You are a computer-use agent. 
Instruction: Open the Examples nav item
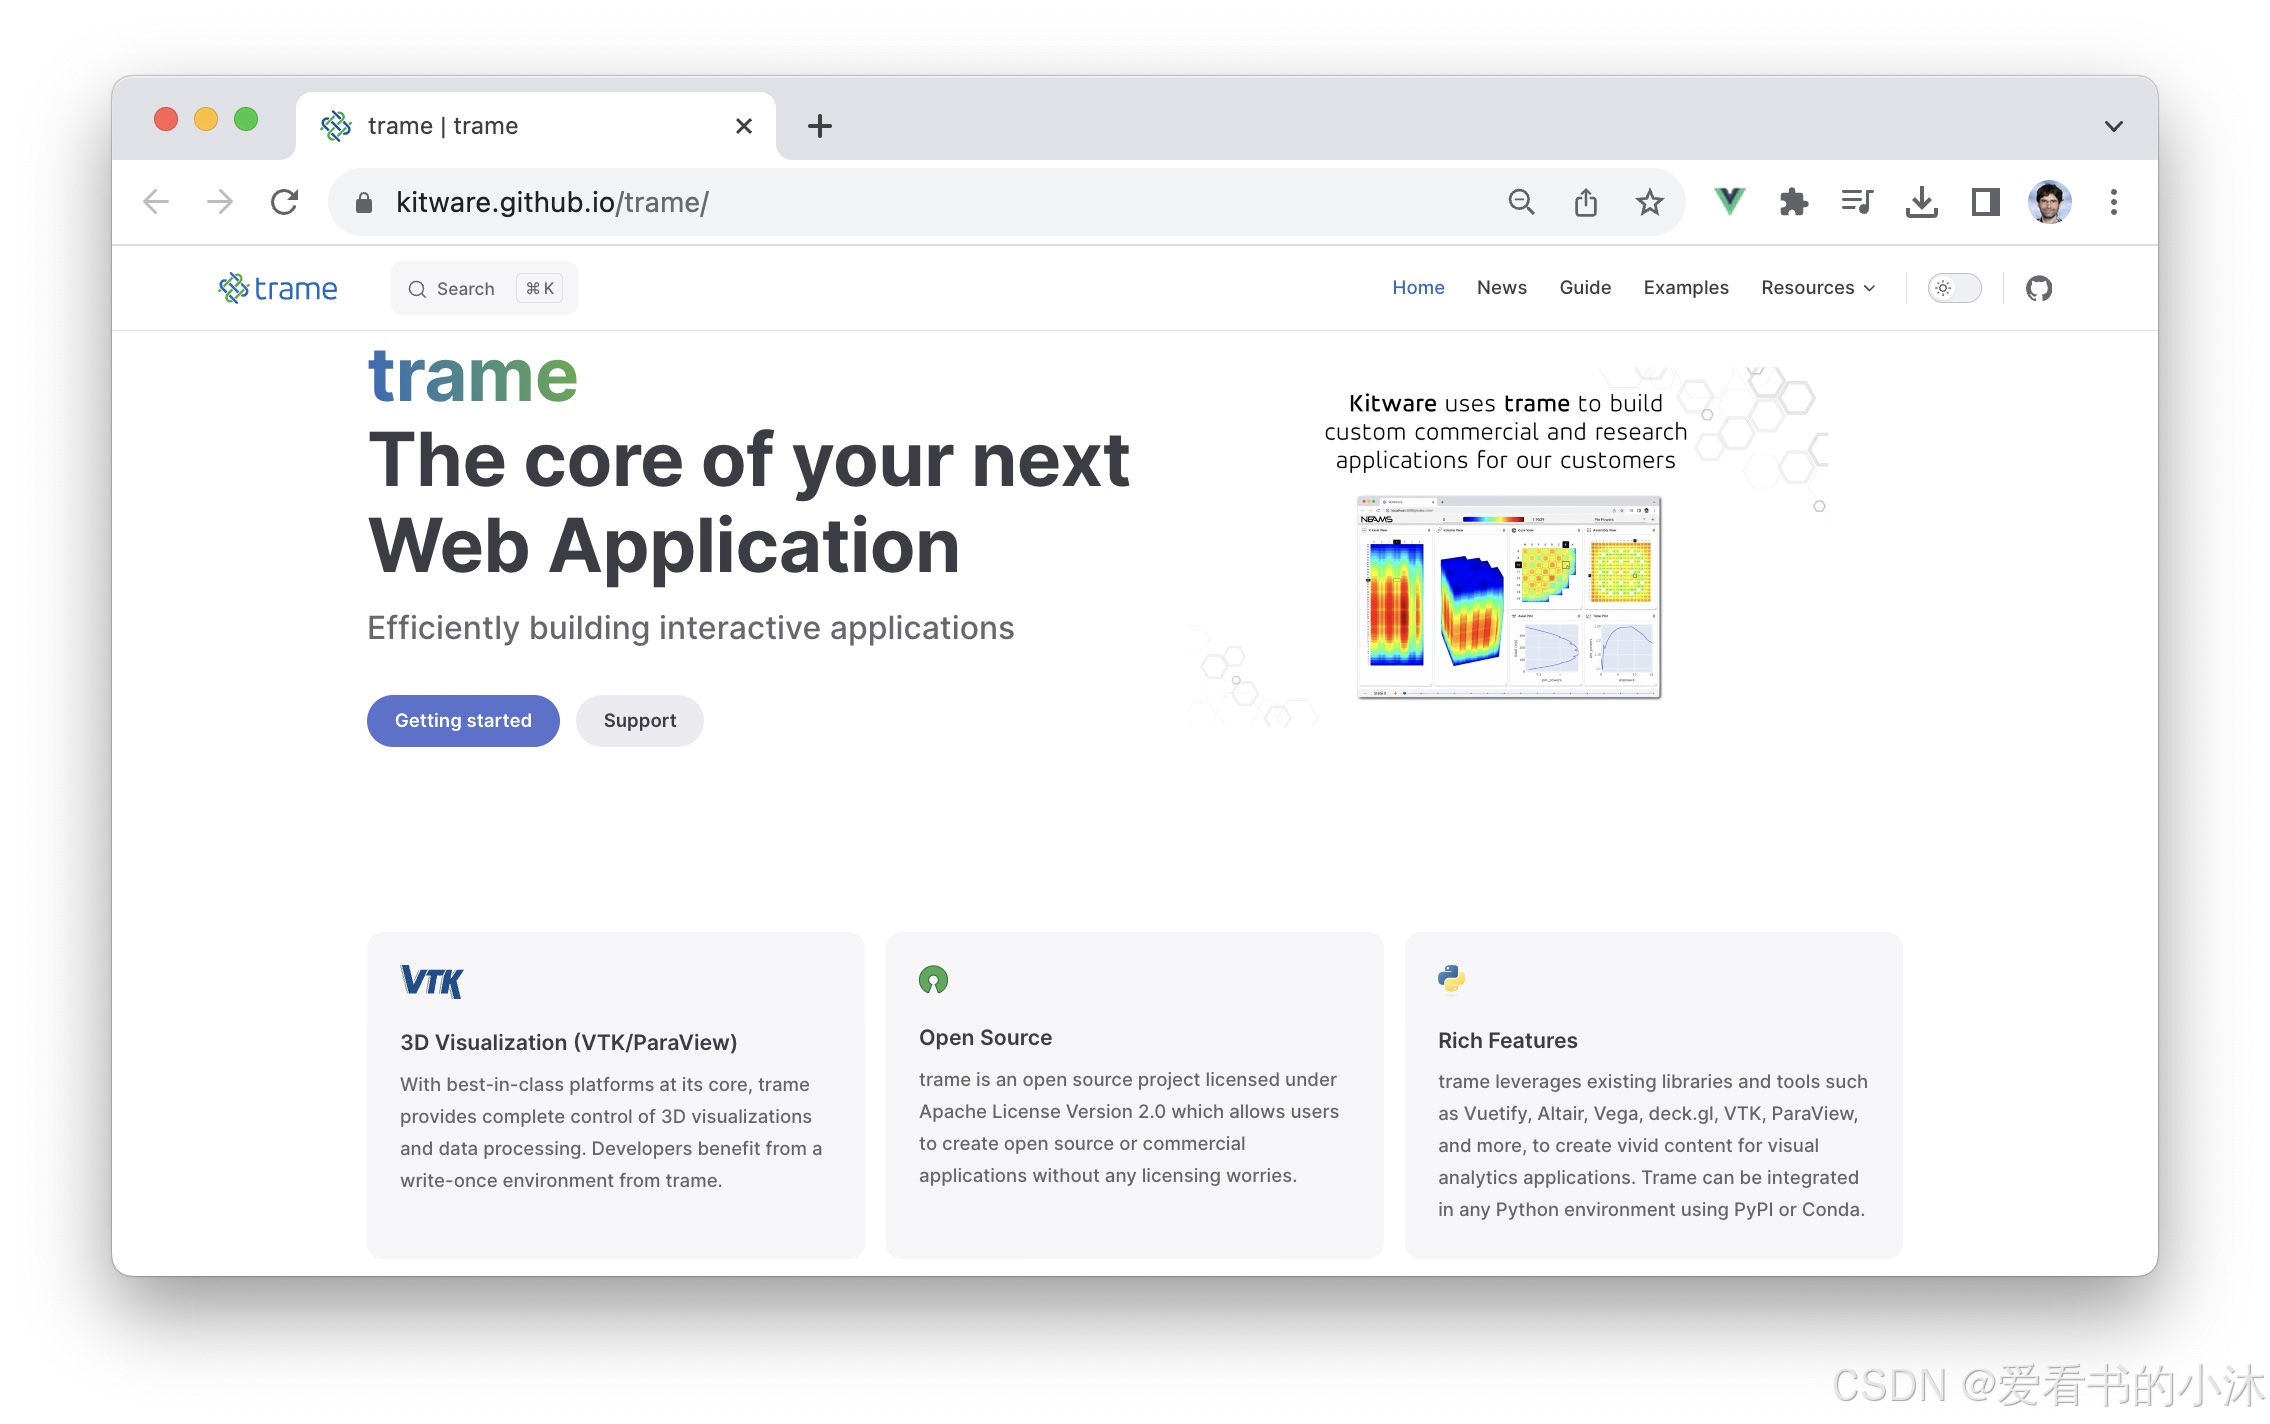coord(1686,288)
